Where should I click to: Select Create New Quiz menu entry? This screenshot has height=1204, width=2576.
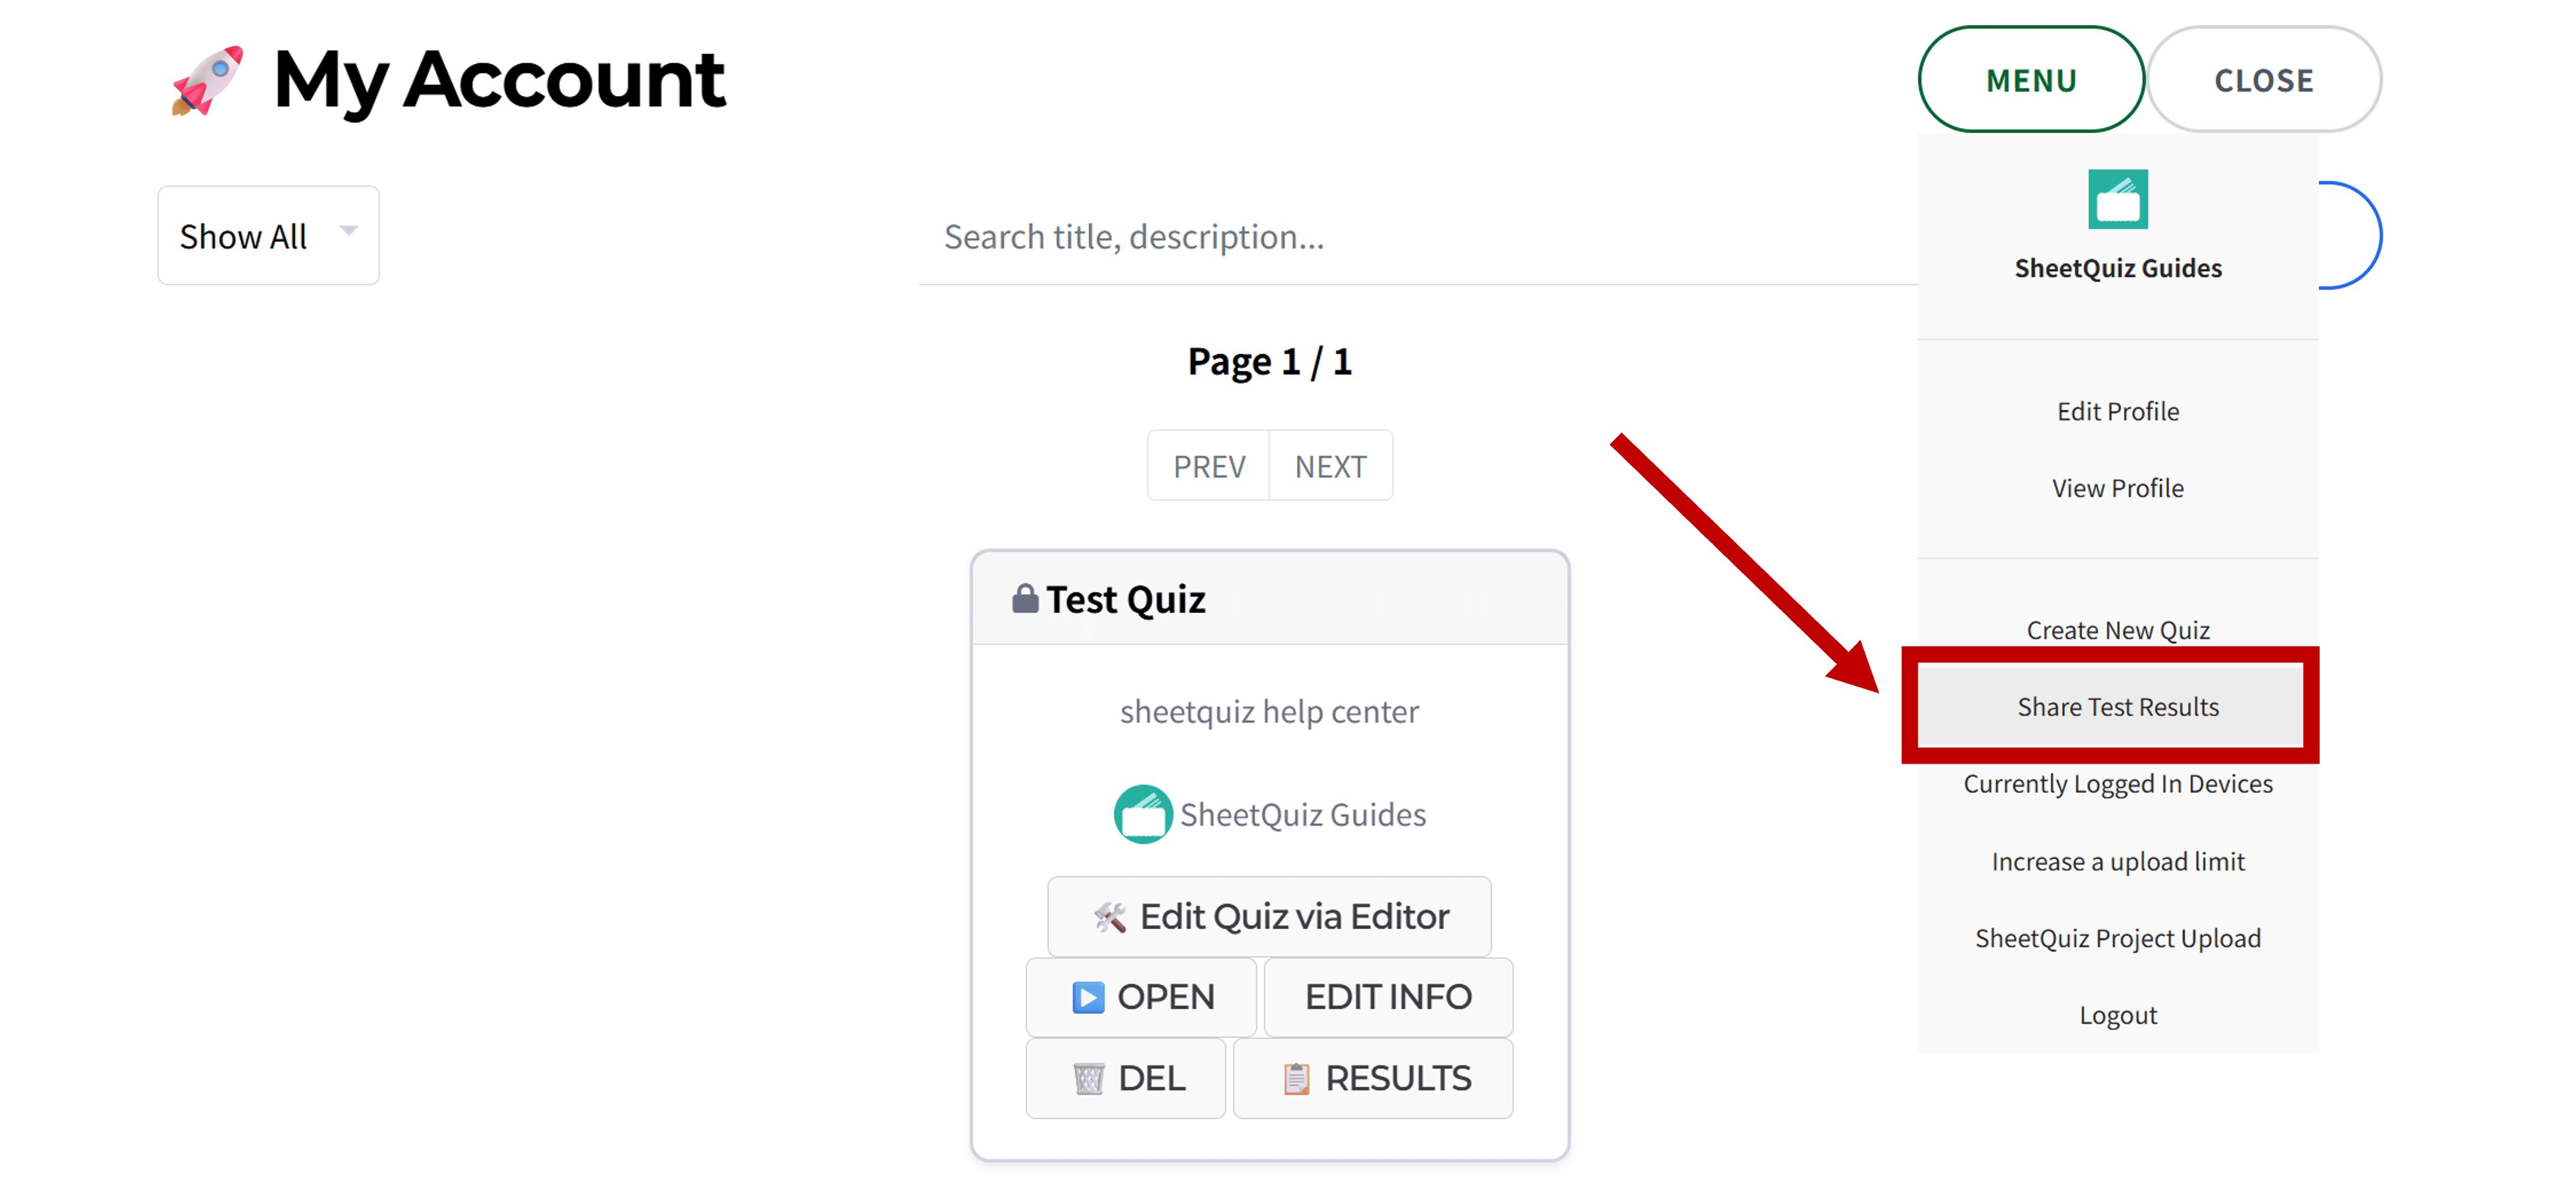point(2117,630)
